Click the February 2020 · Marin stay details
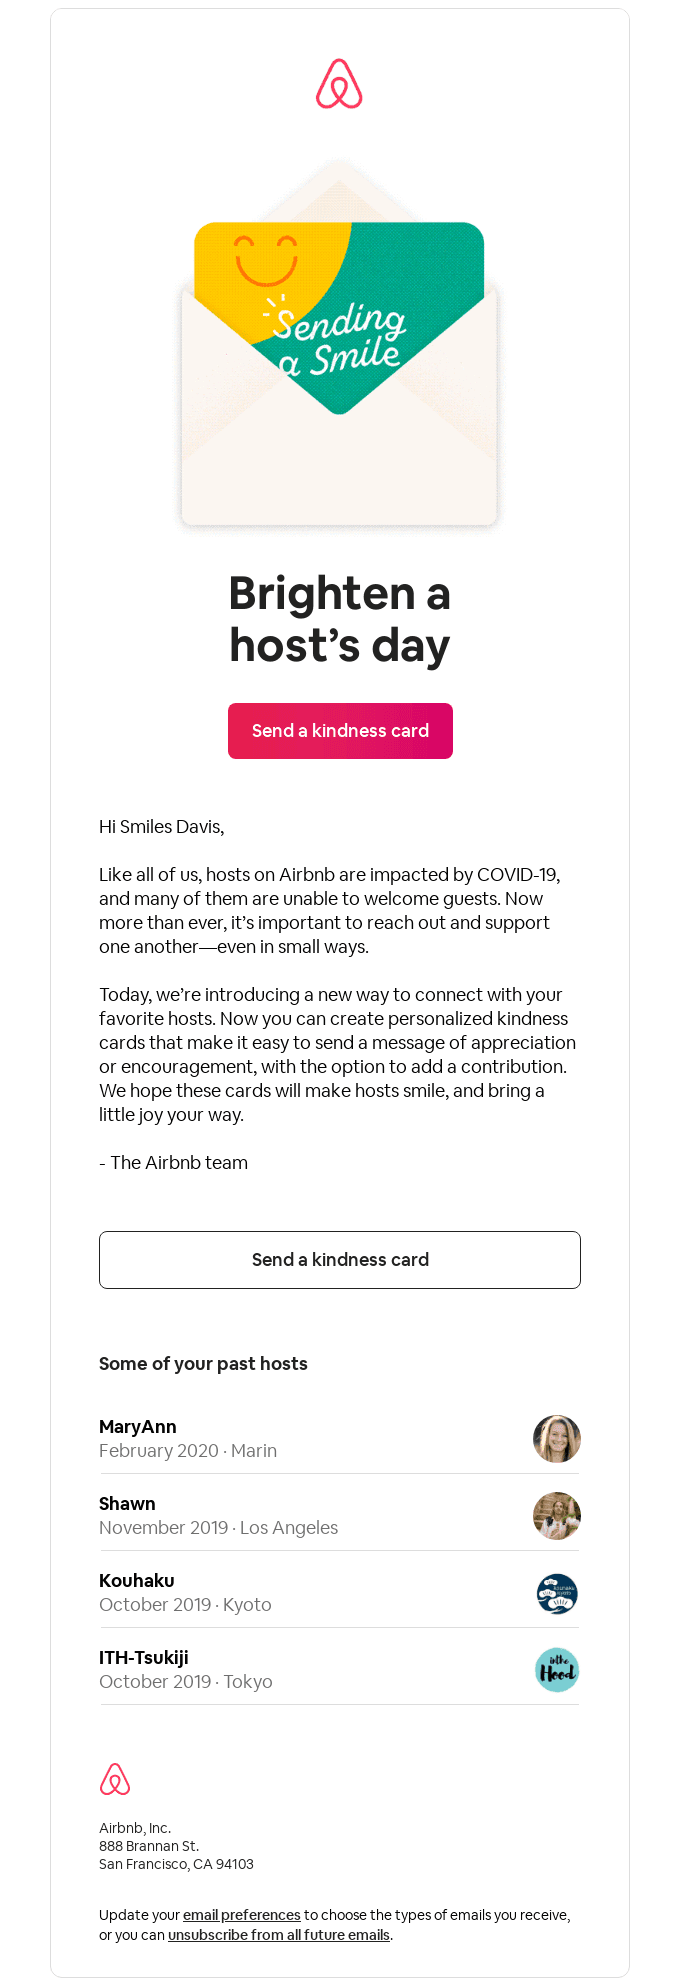680x1986 pixels. pyautogui.click(x=188, y=1451)
